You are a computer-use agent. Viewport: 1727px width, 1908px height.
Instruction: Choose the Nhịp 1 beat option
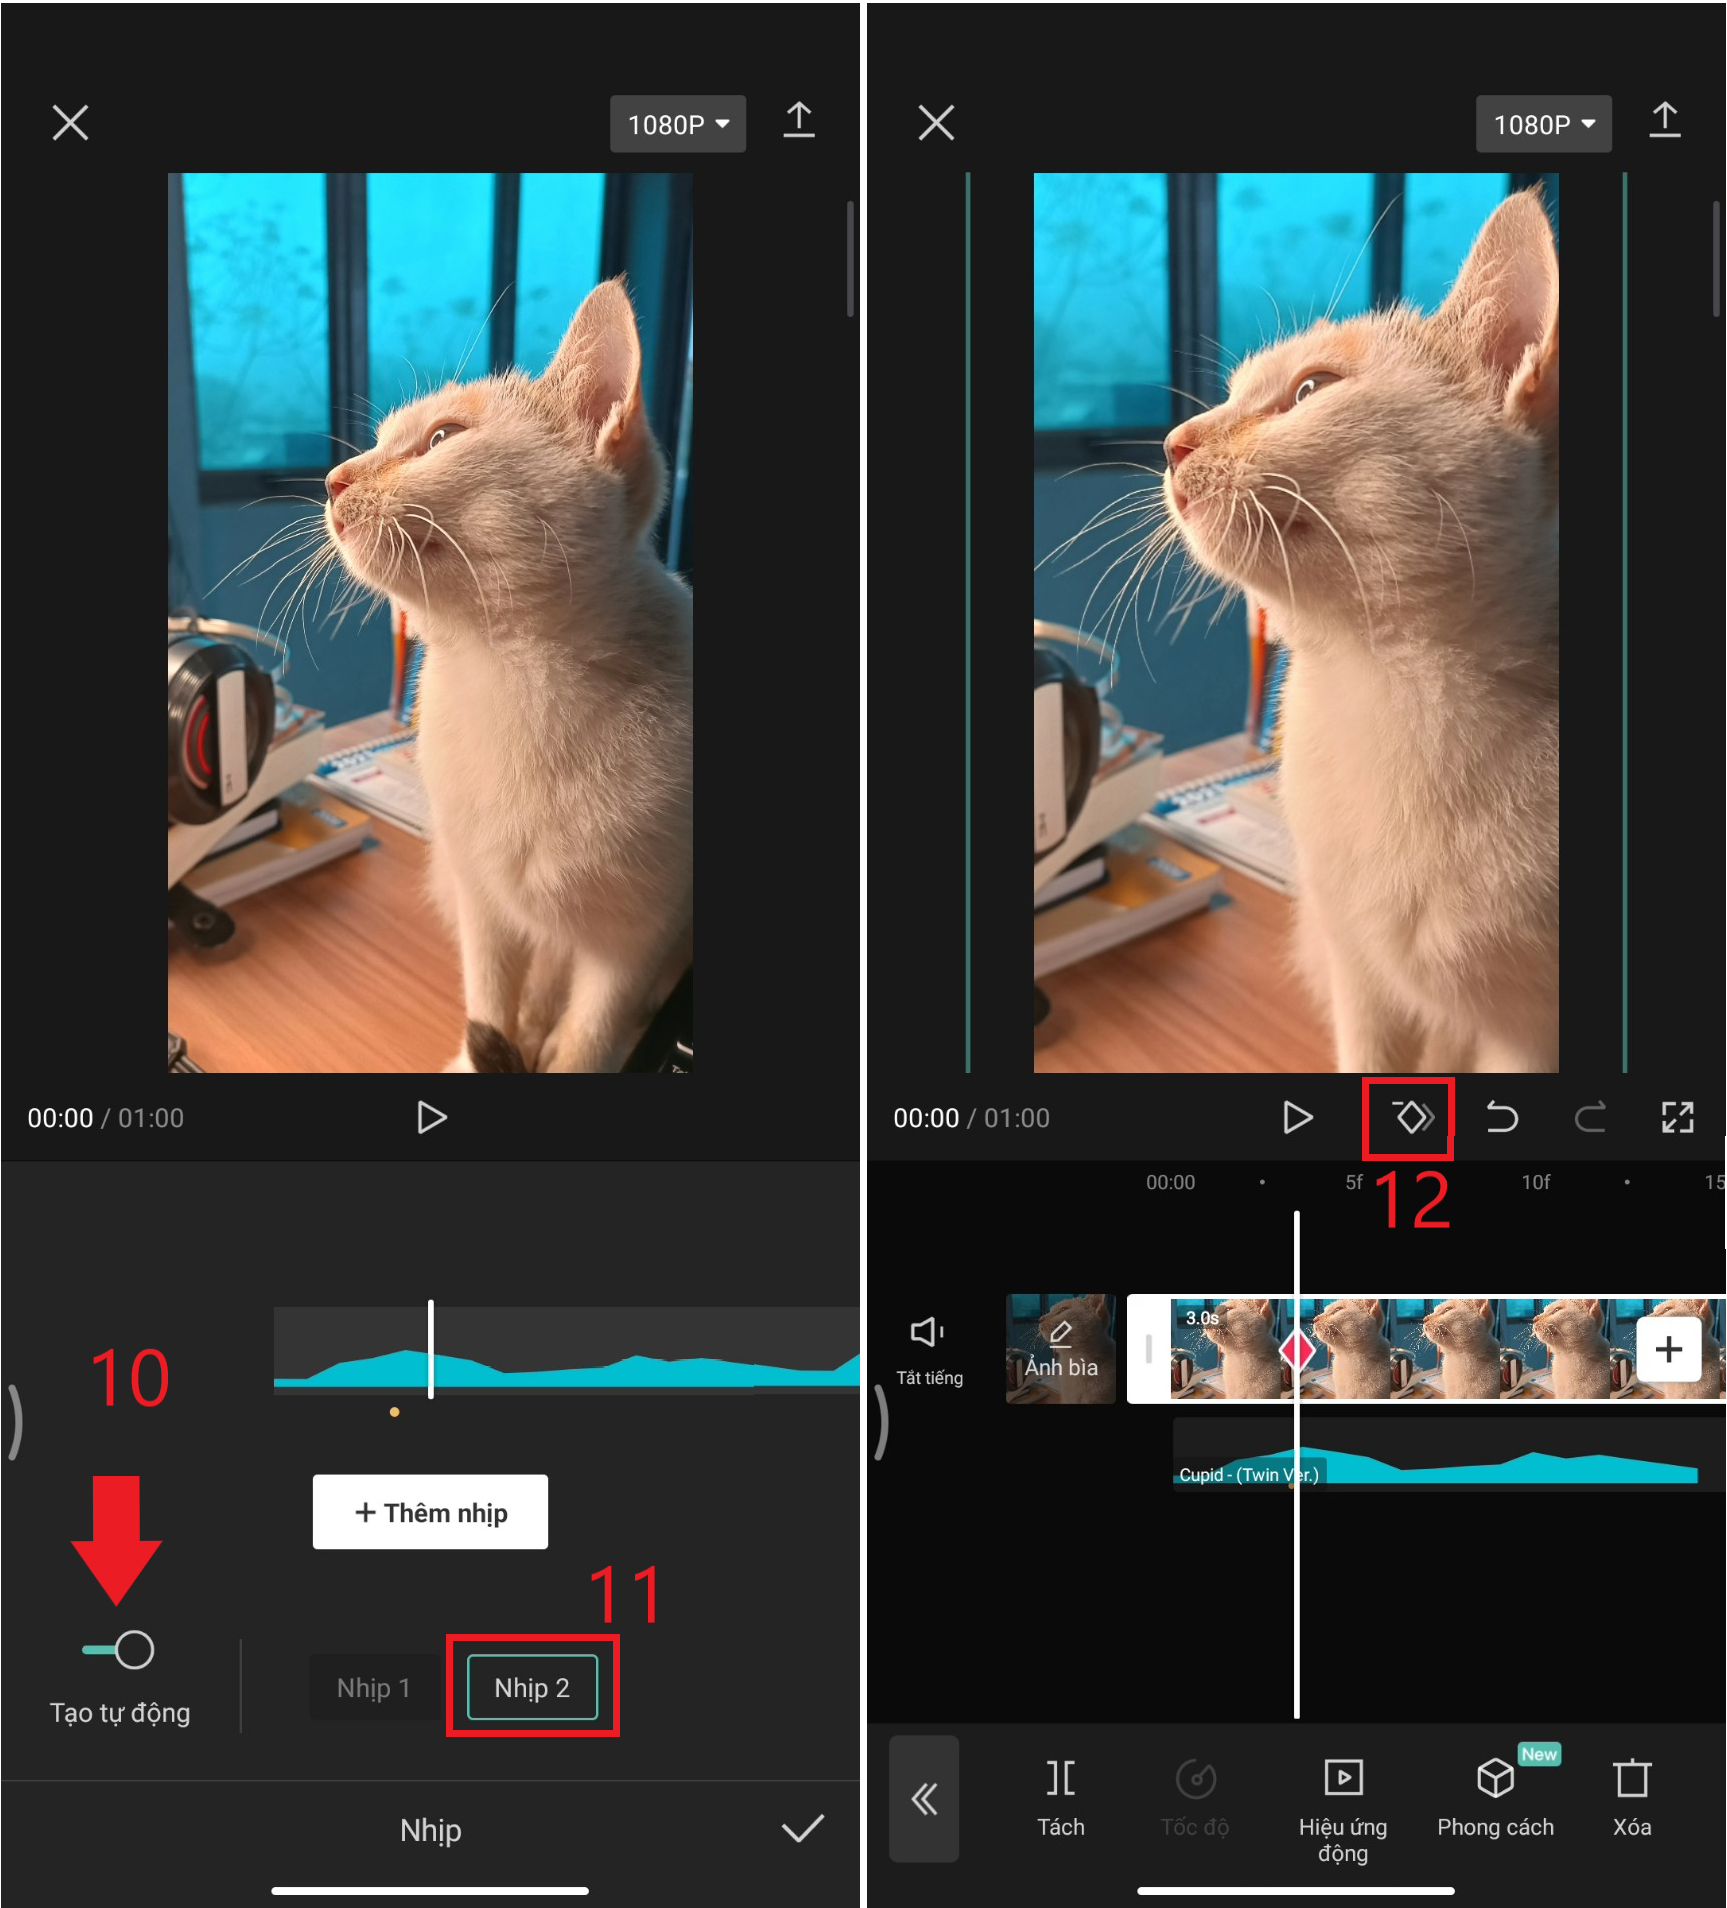tap(374, 1688)
